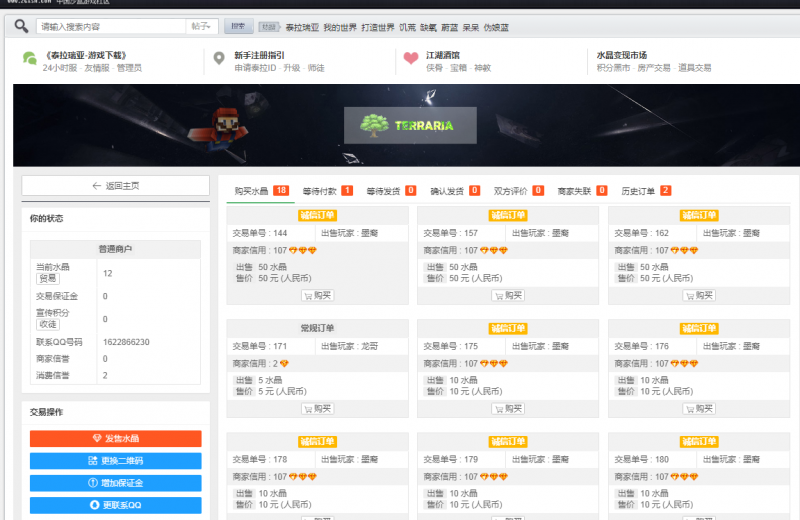Click 常规订单 label on order 171
Screen dimensions: 800x520
click(x=317, y=328)
